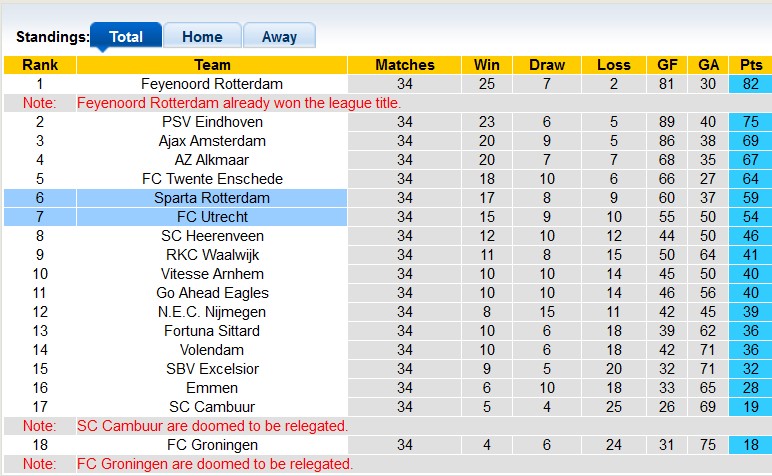
Task: Open Sparta Rotterdam team link
Action: coord(212,198)
